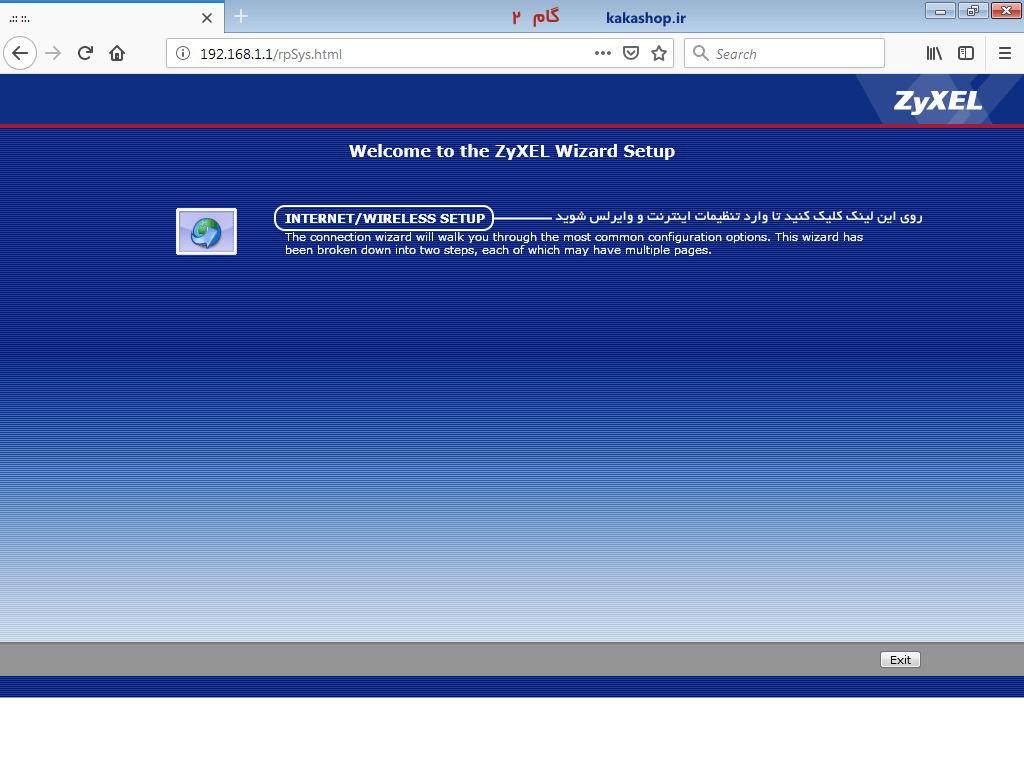The width and height of the screenshot is (1024, 768).
Task: Click the internet setup globe wizard icon
Action: [206, 232]
